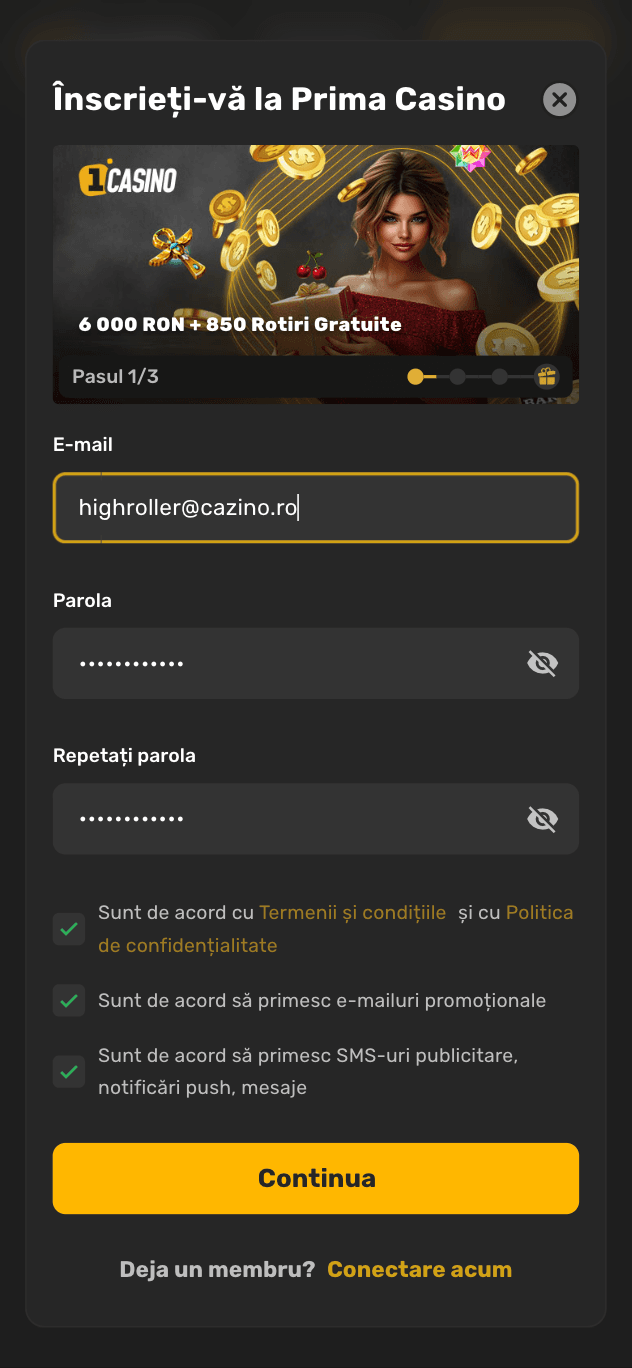Close the registration dialog
Image resolution: width=632 pixels, height=1368 pixels.
pyautogui.click(x=559, y=100)
